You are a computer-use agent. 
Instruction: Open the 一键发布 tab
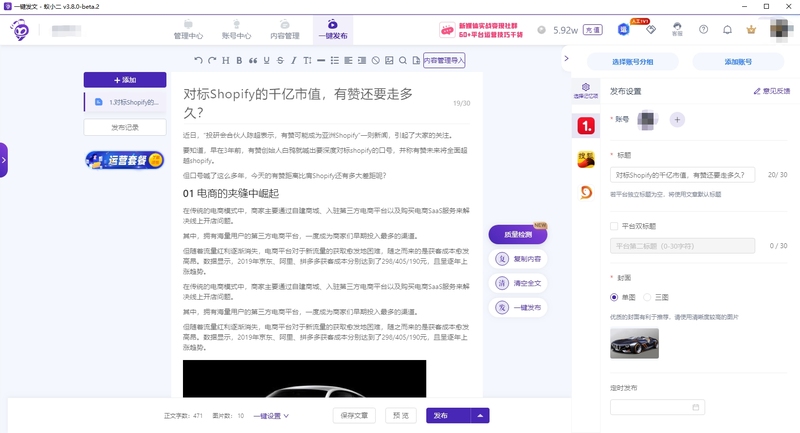333,30
